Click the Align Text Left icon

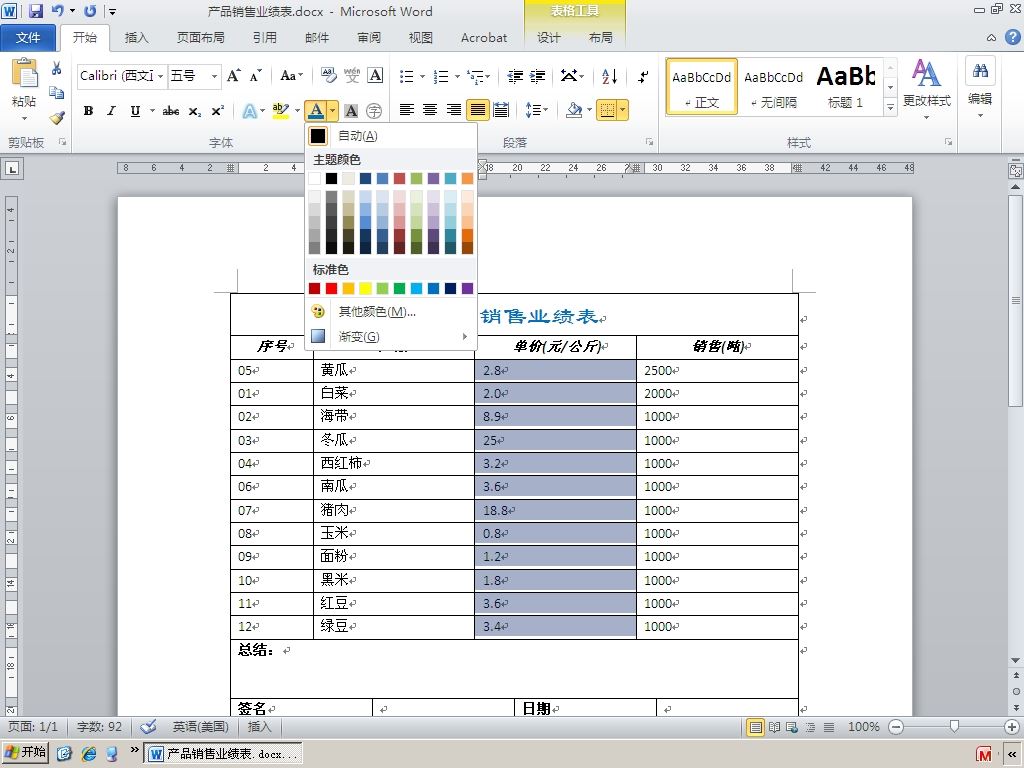coord(406,110)
